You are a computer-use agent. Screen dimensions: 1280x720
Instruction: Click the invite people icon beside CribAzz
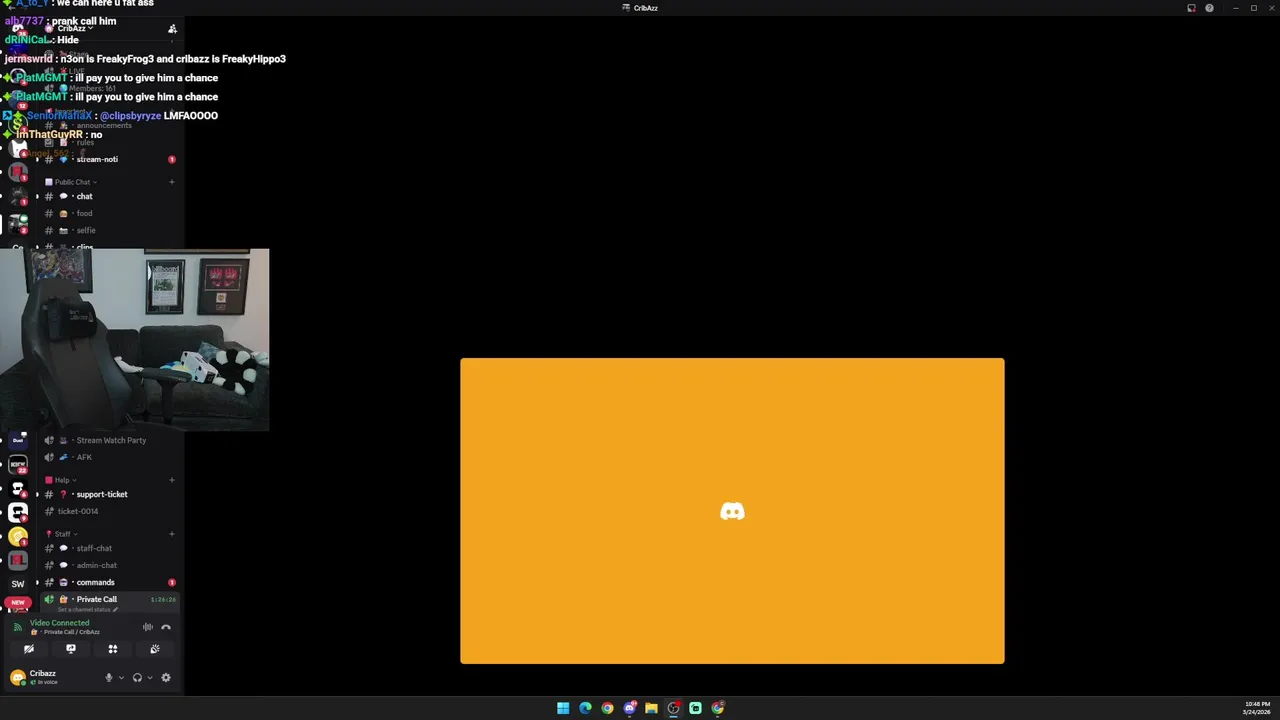[x=172, y=29]
